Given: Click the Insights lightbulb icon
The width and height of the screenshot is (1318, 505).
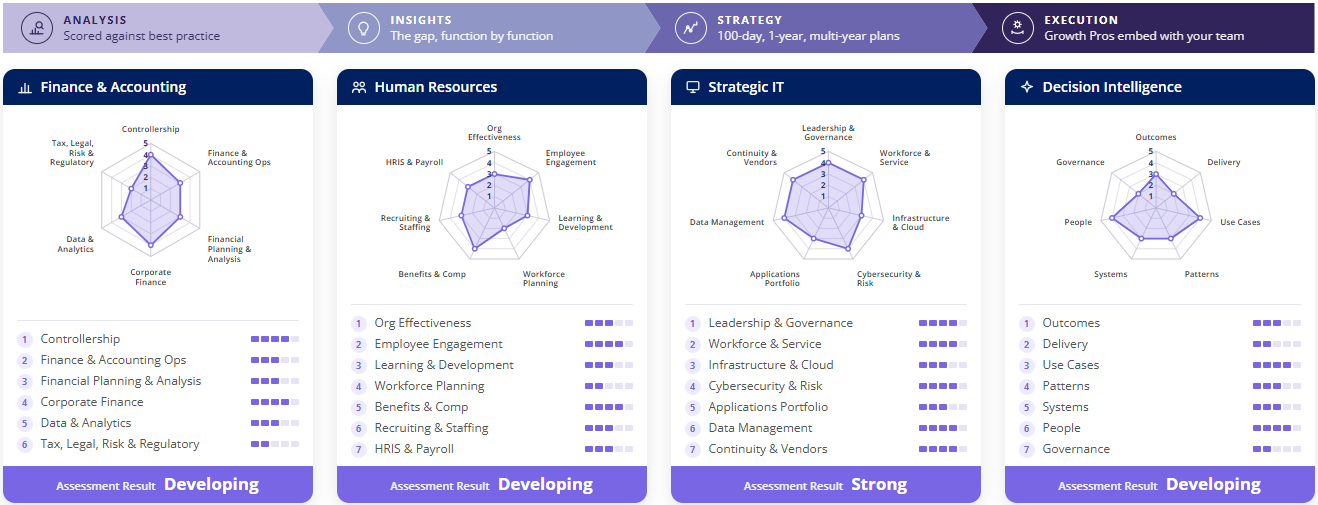Looking at the screenshot, I should point(364,28).
